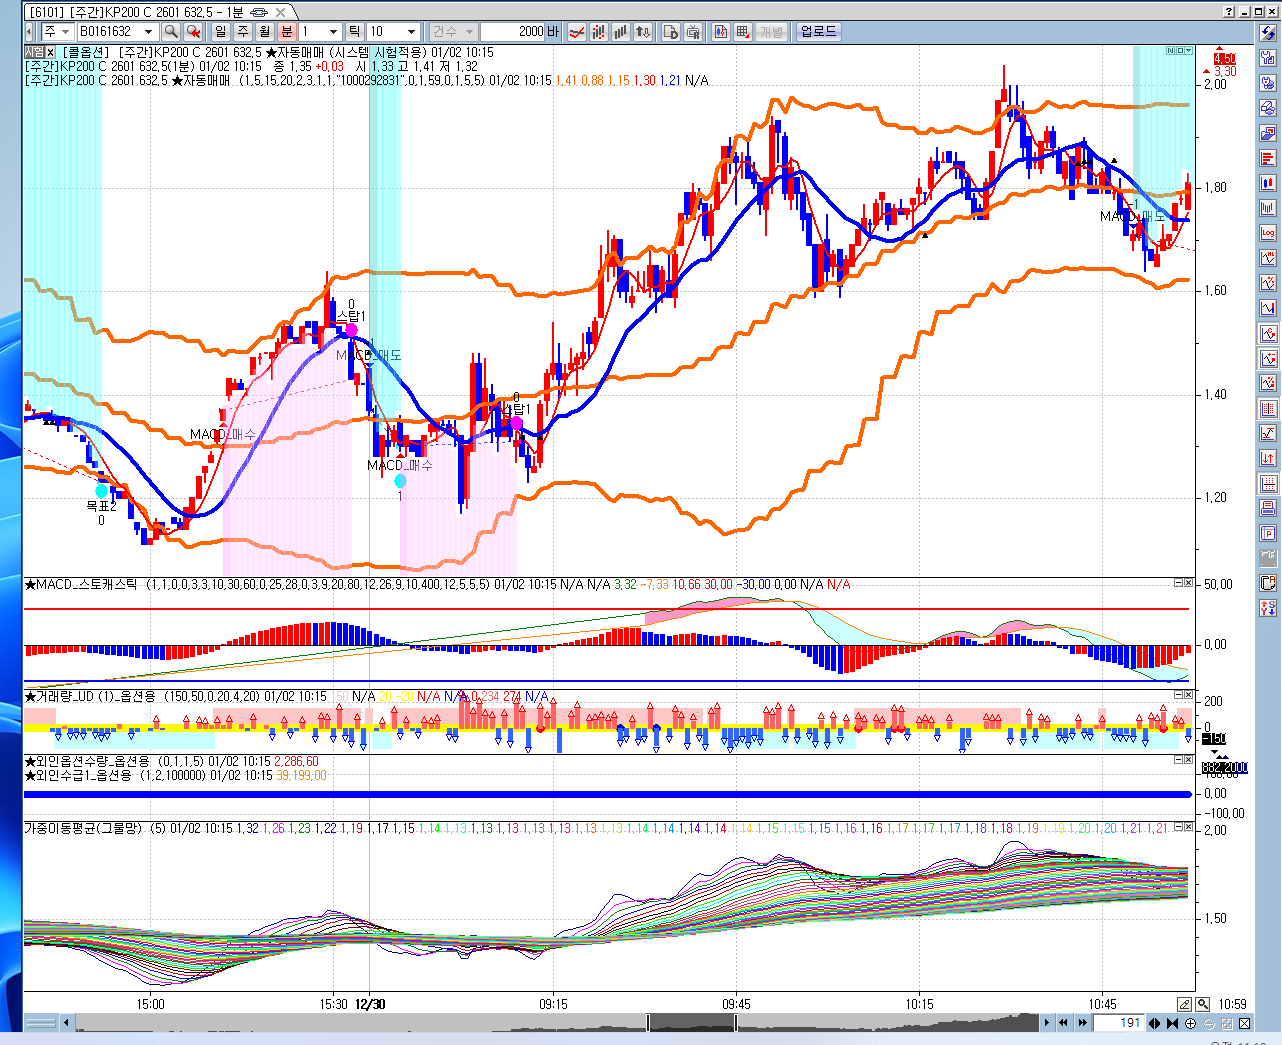Open the tick interval dropdown showing 10
The image size is (1282, 1045).
pos(411,32)
